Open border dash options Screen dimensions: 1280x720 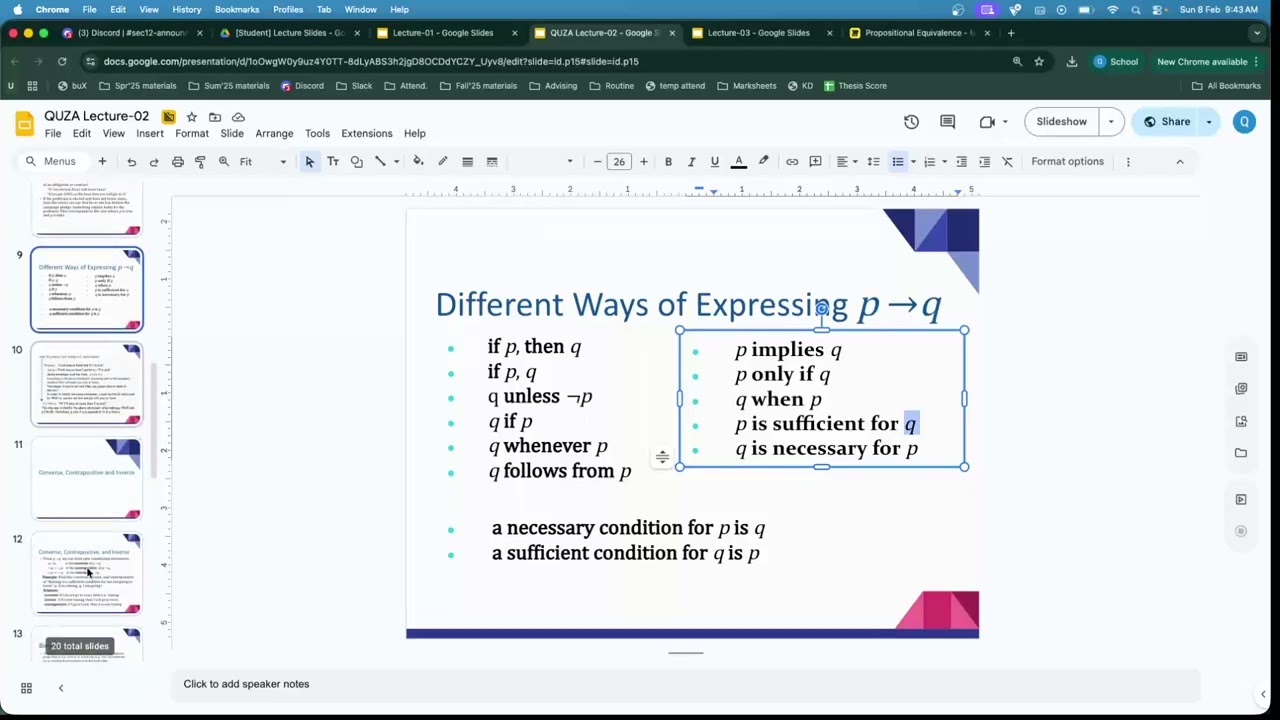tap(492, 161)
